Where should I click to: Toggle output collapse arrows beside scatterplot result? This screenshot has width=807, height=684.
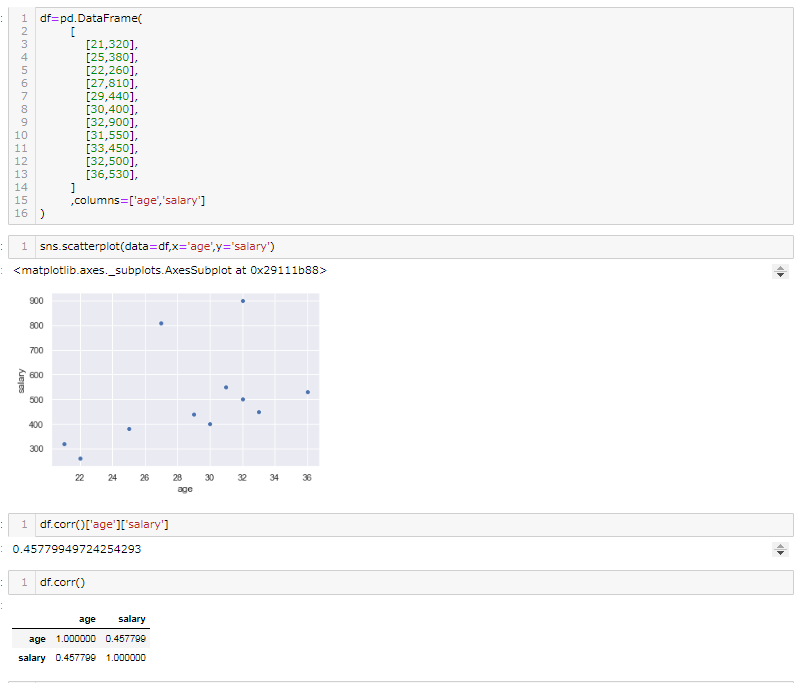[780, 271]
